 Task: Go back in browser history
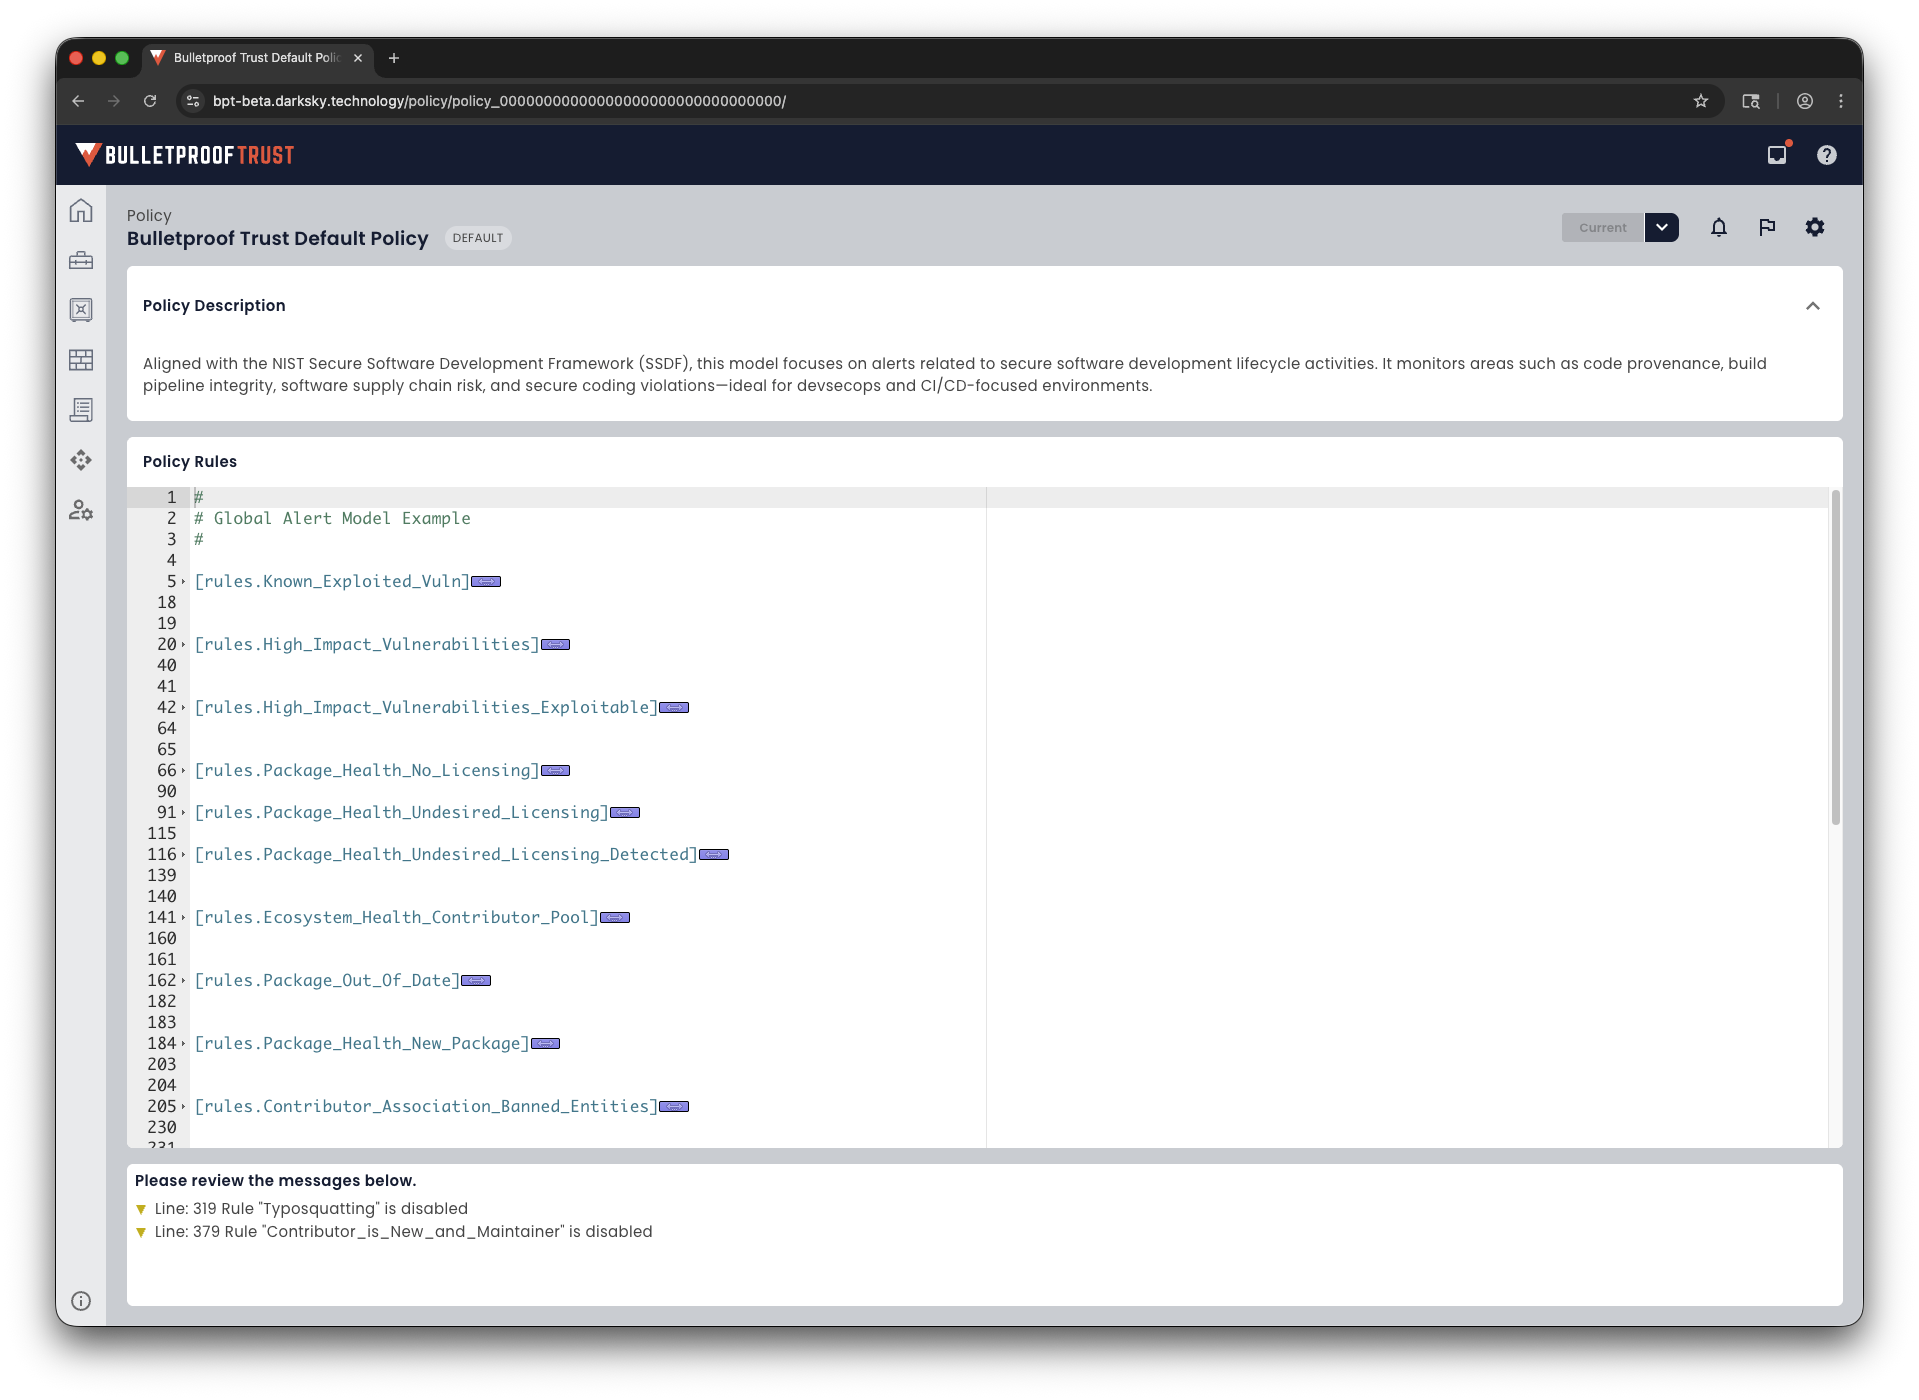pyautogui.click(x=78, y=101)
